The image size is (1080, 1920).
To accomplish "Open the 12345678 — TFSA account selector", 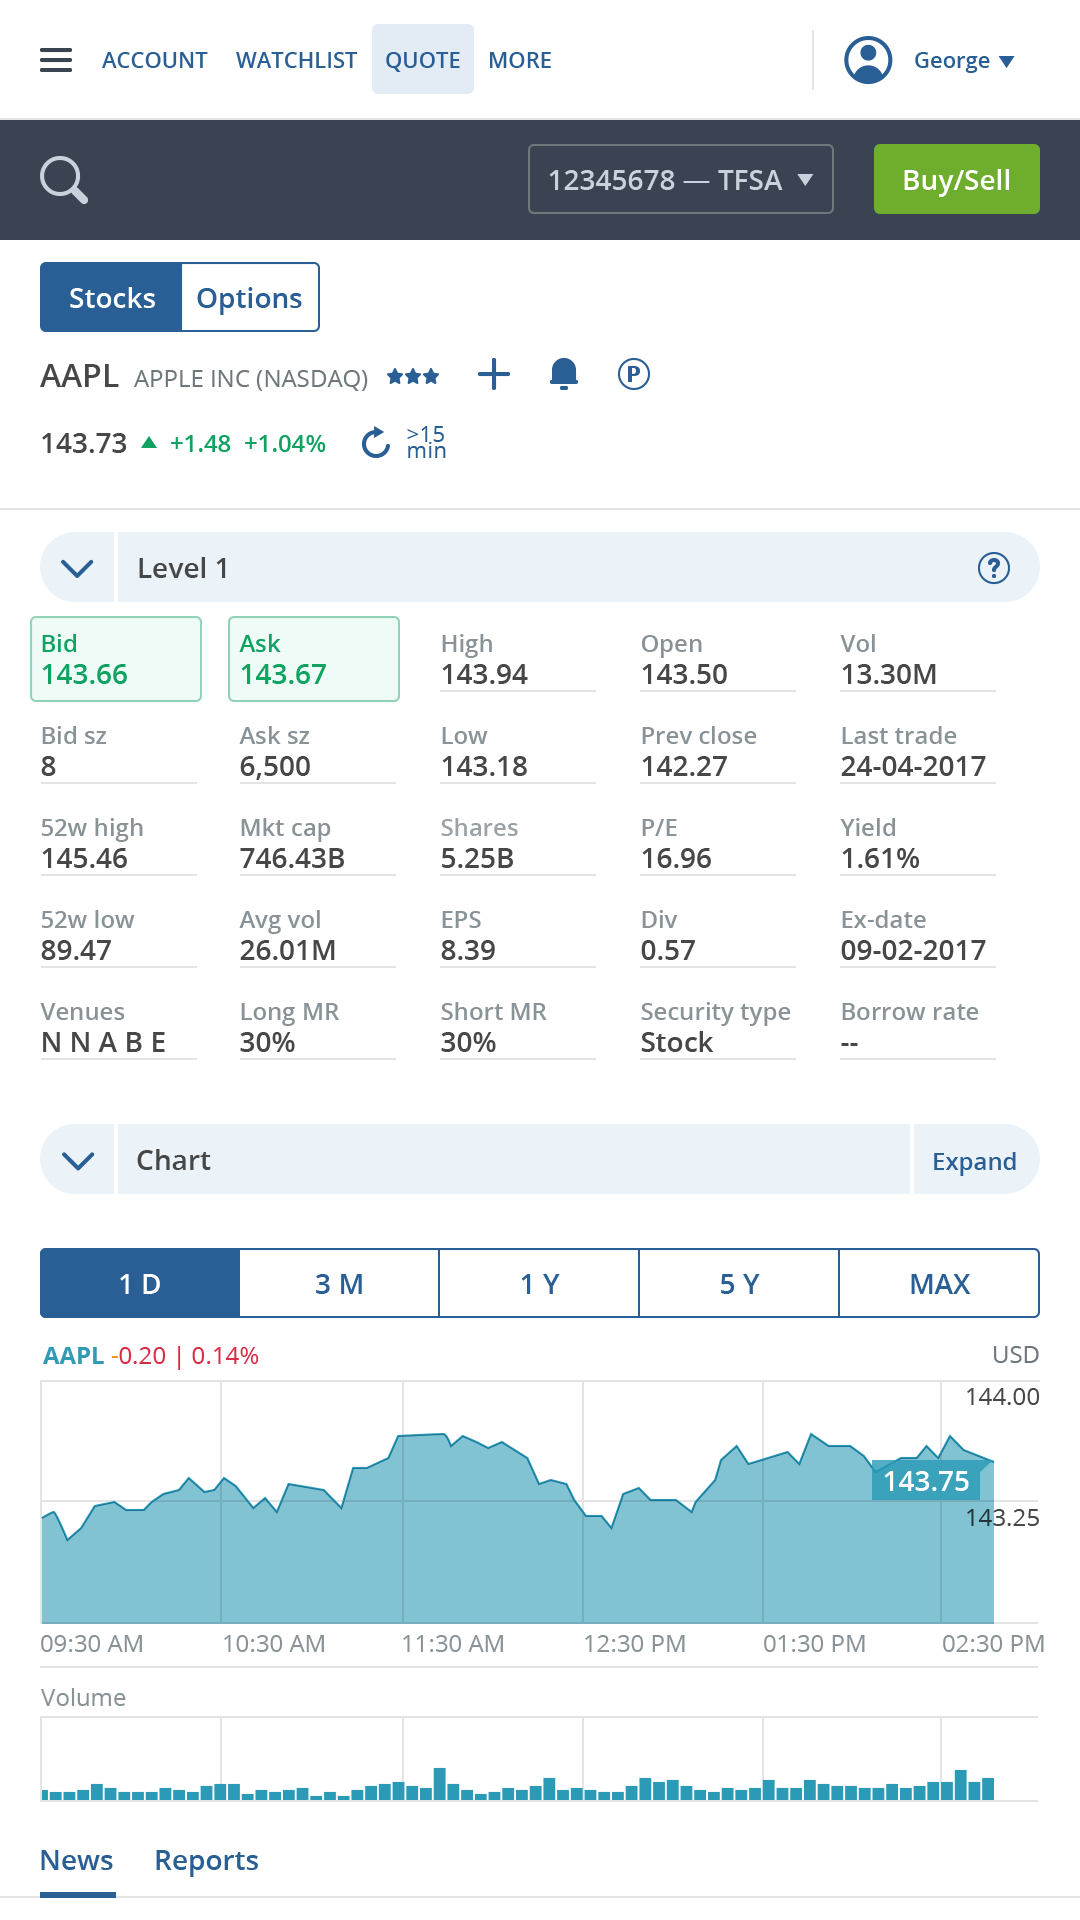I will [x=681, y=179].
